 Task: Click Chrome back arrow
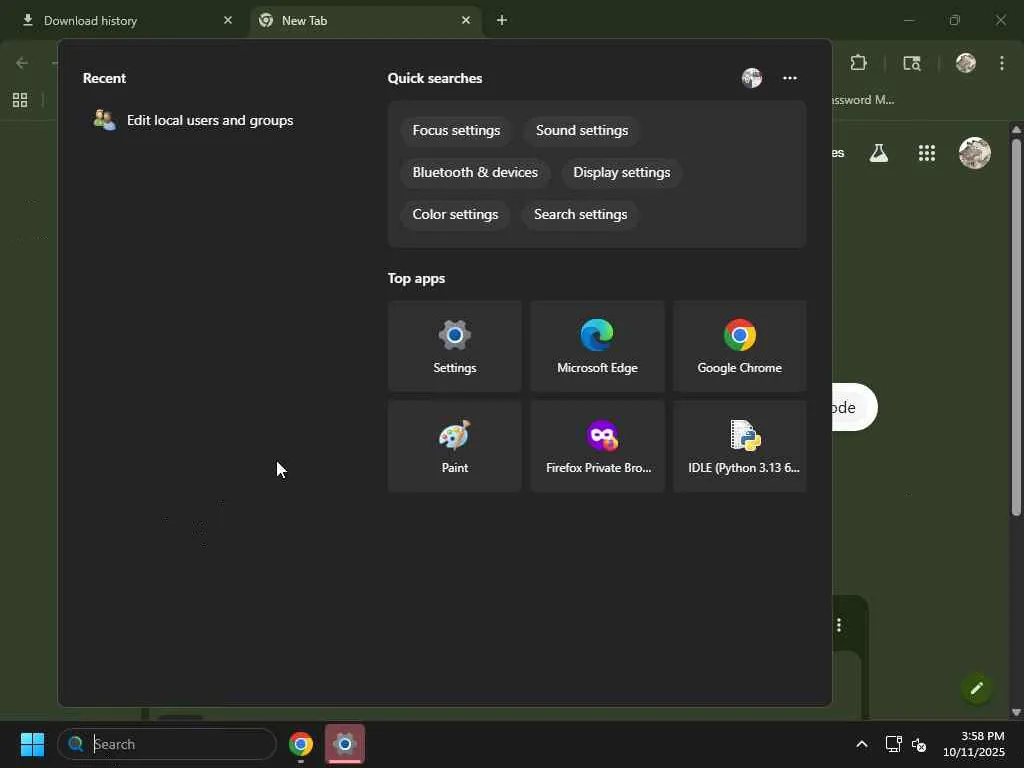[22, 63]
